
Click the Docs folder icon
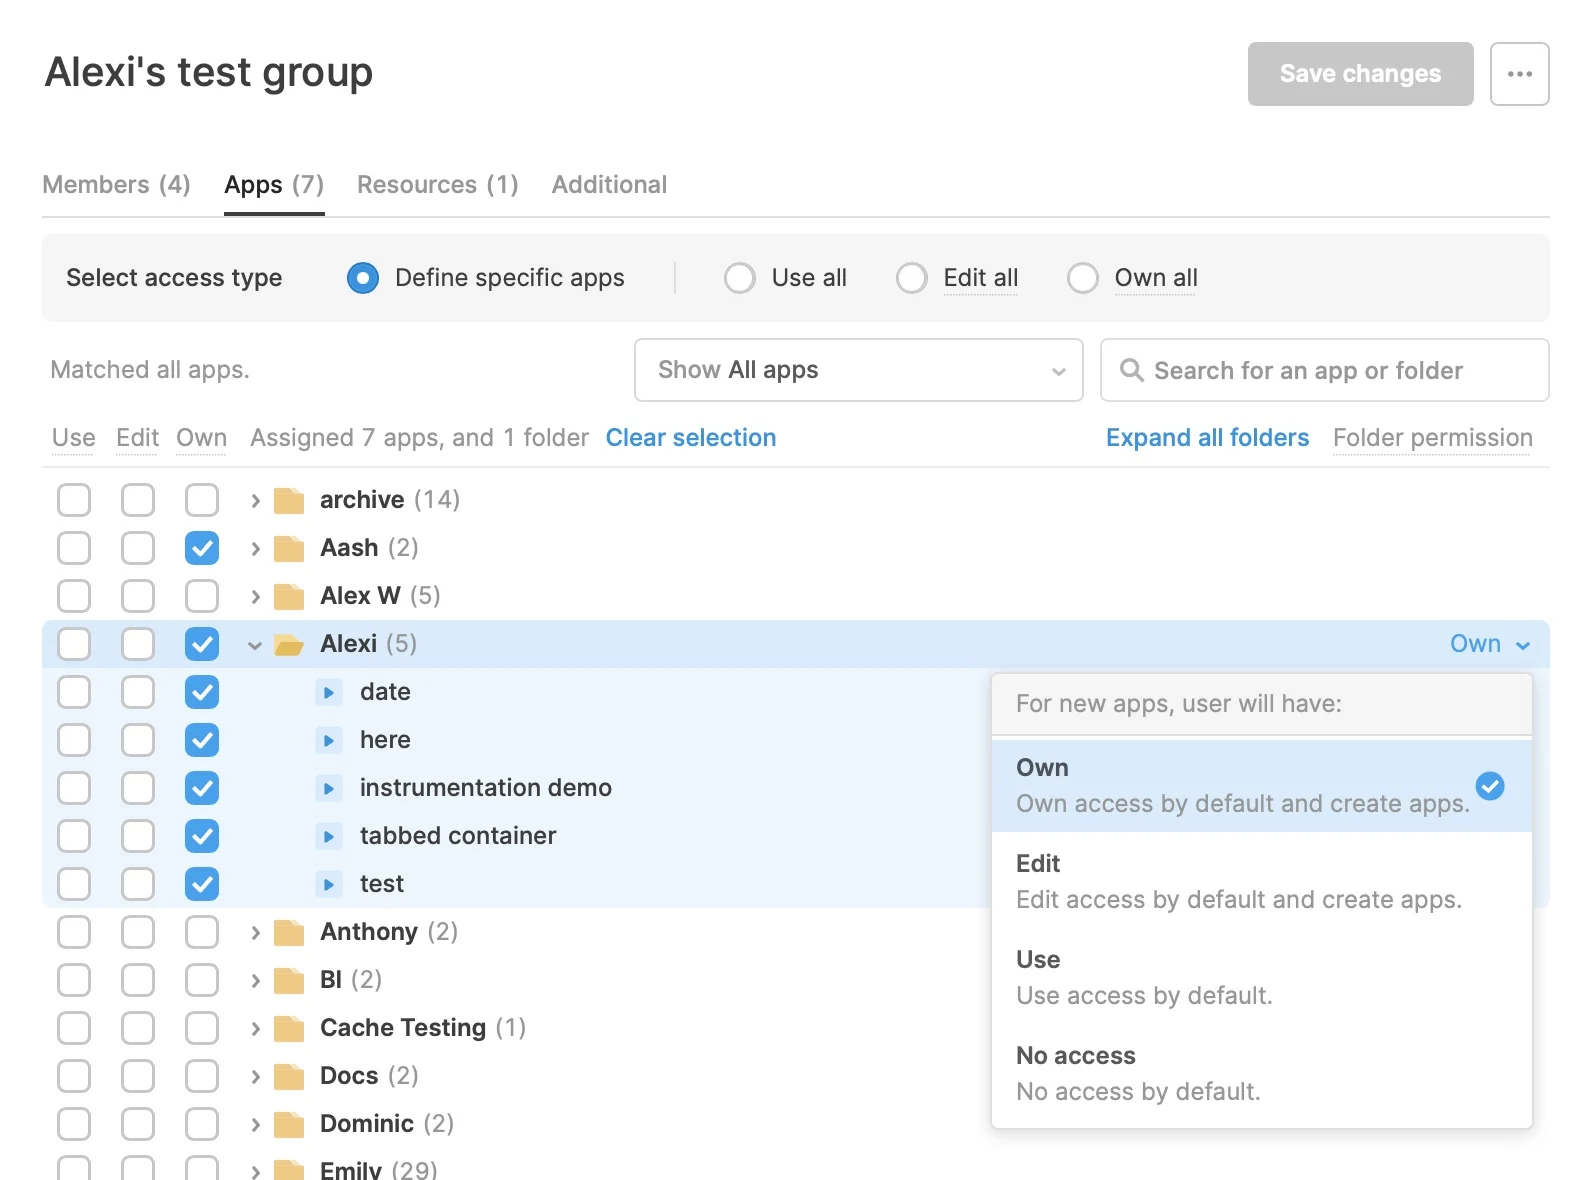click(289, 1076)
